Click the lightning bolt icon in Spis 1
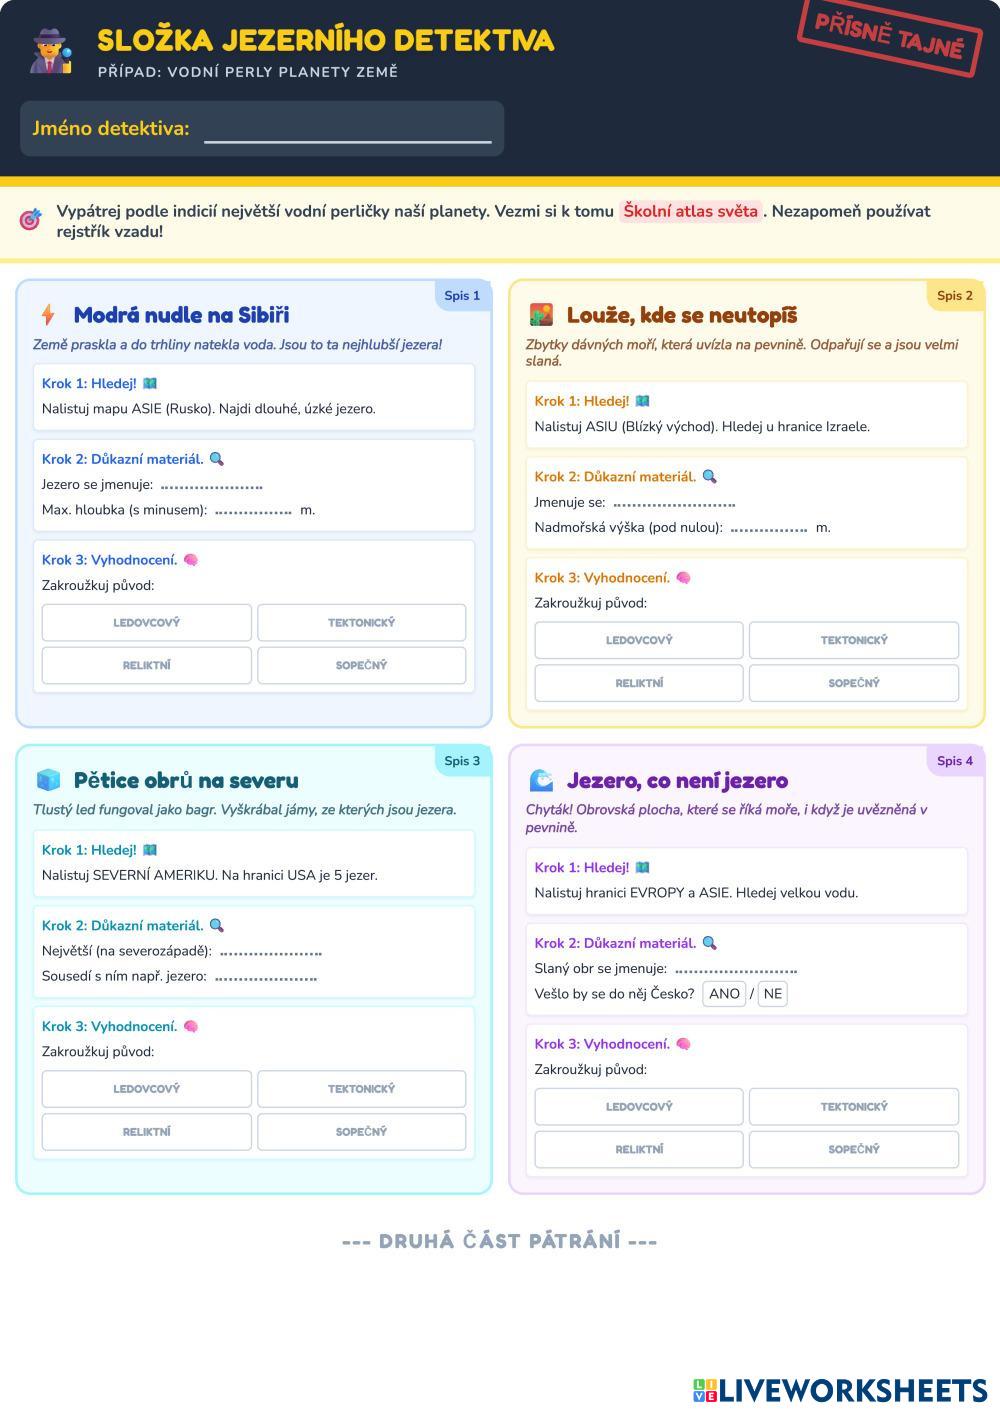The width and height of the screenshot is (1000, 1415). click(48, 315)
